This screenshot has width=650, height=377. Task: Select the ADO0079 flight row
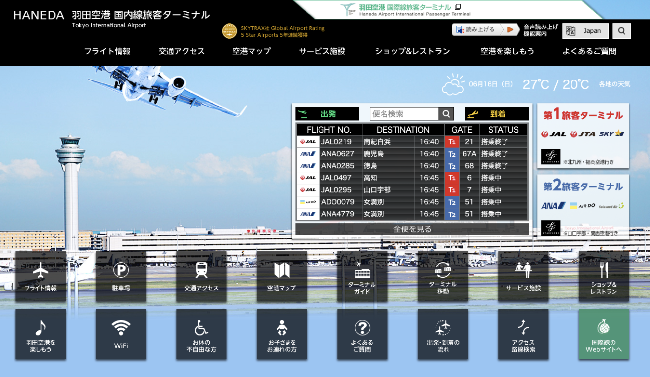[412, 202]
